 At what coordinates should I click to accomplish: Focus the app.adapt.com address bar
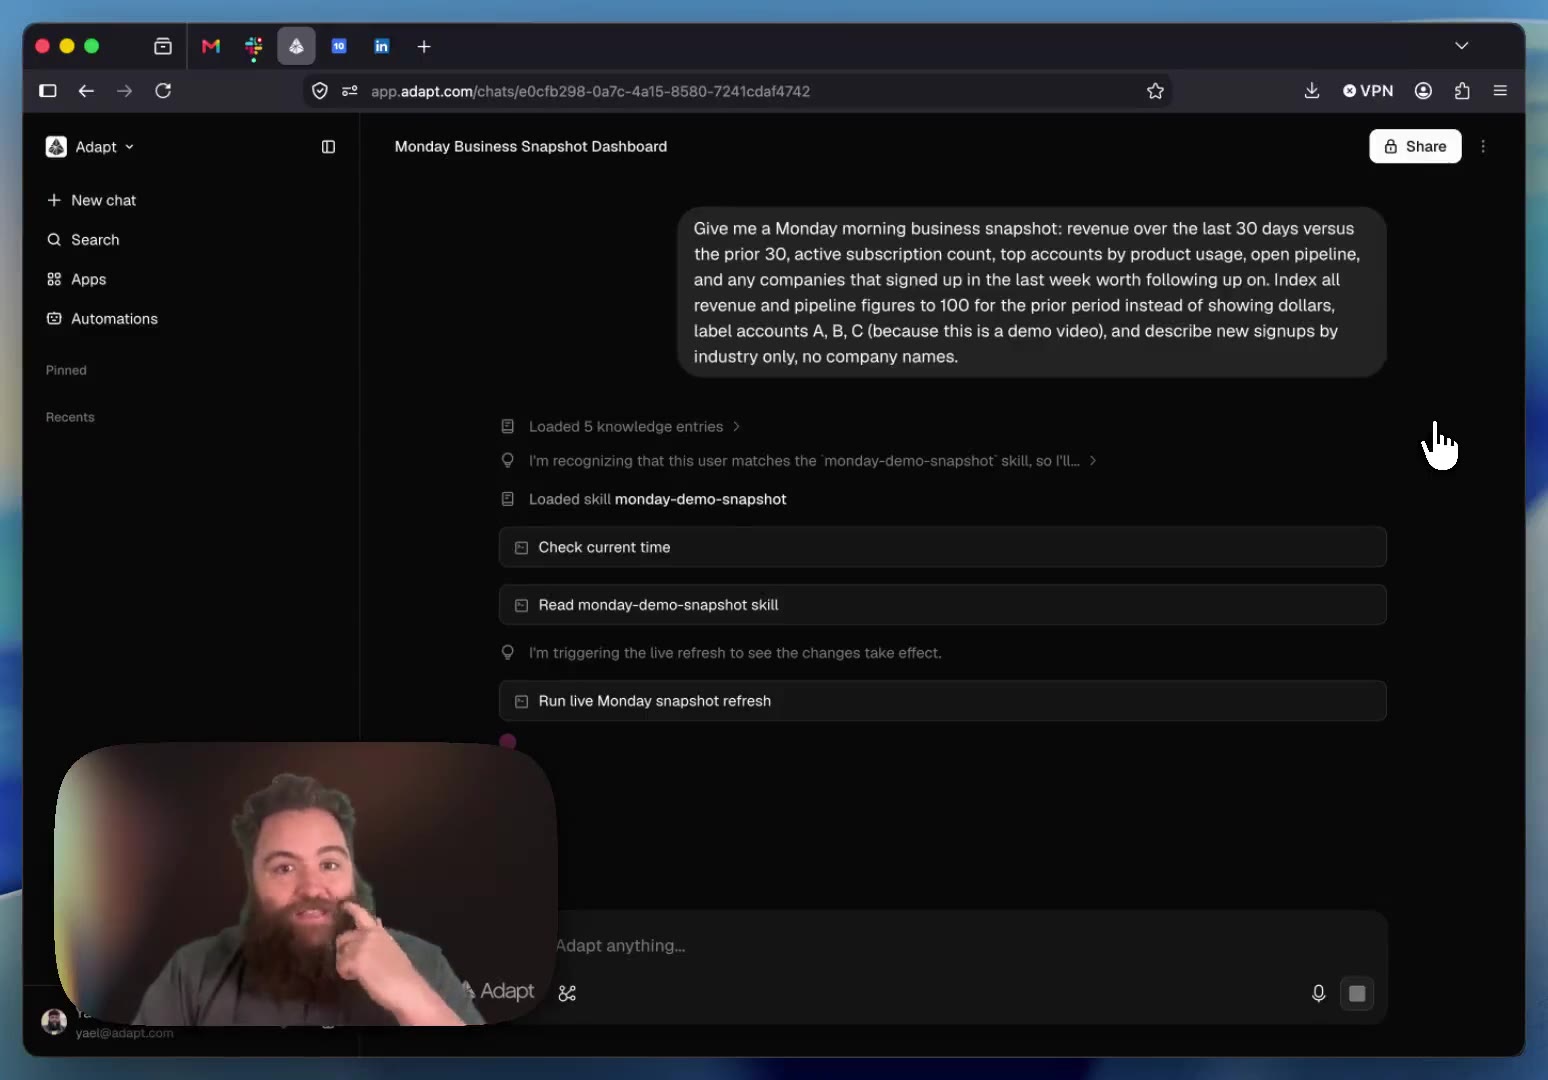738,91
